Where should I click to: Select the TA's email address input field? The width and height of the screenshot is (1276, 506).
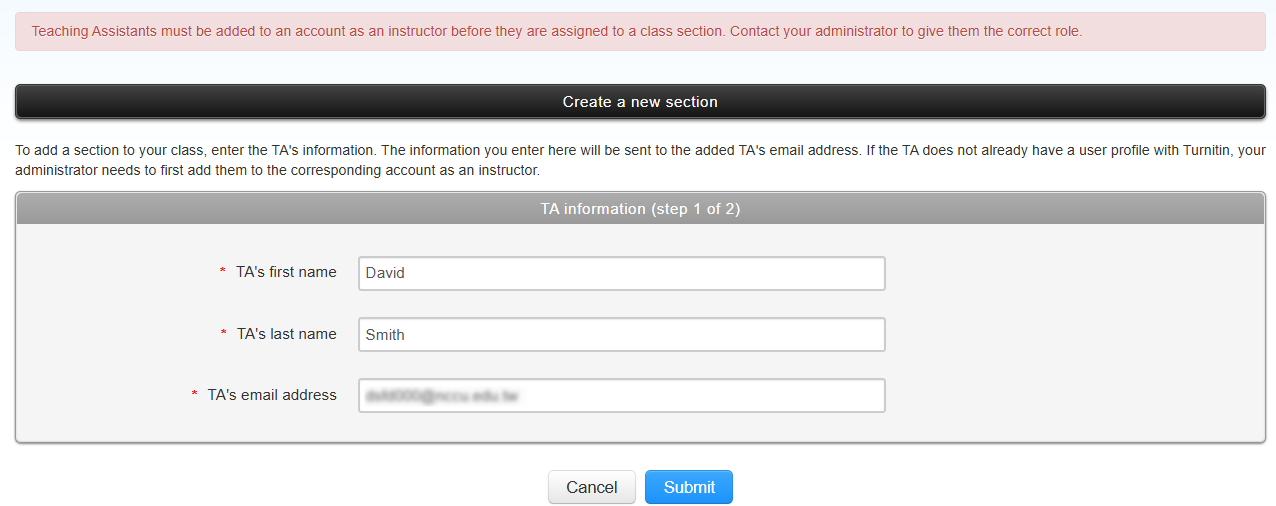click(621, 396)
